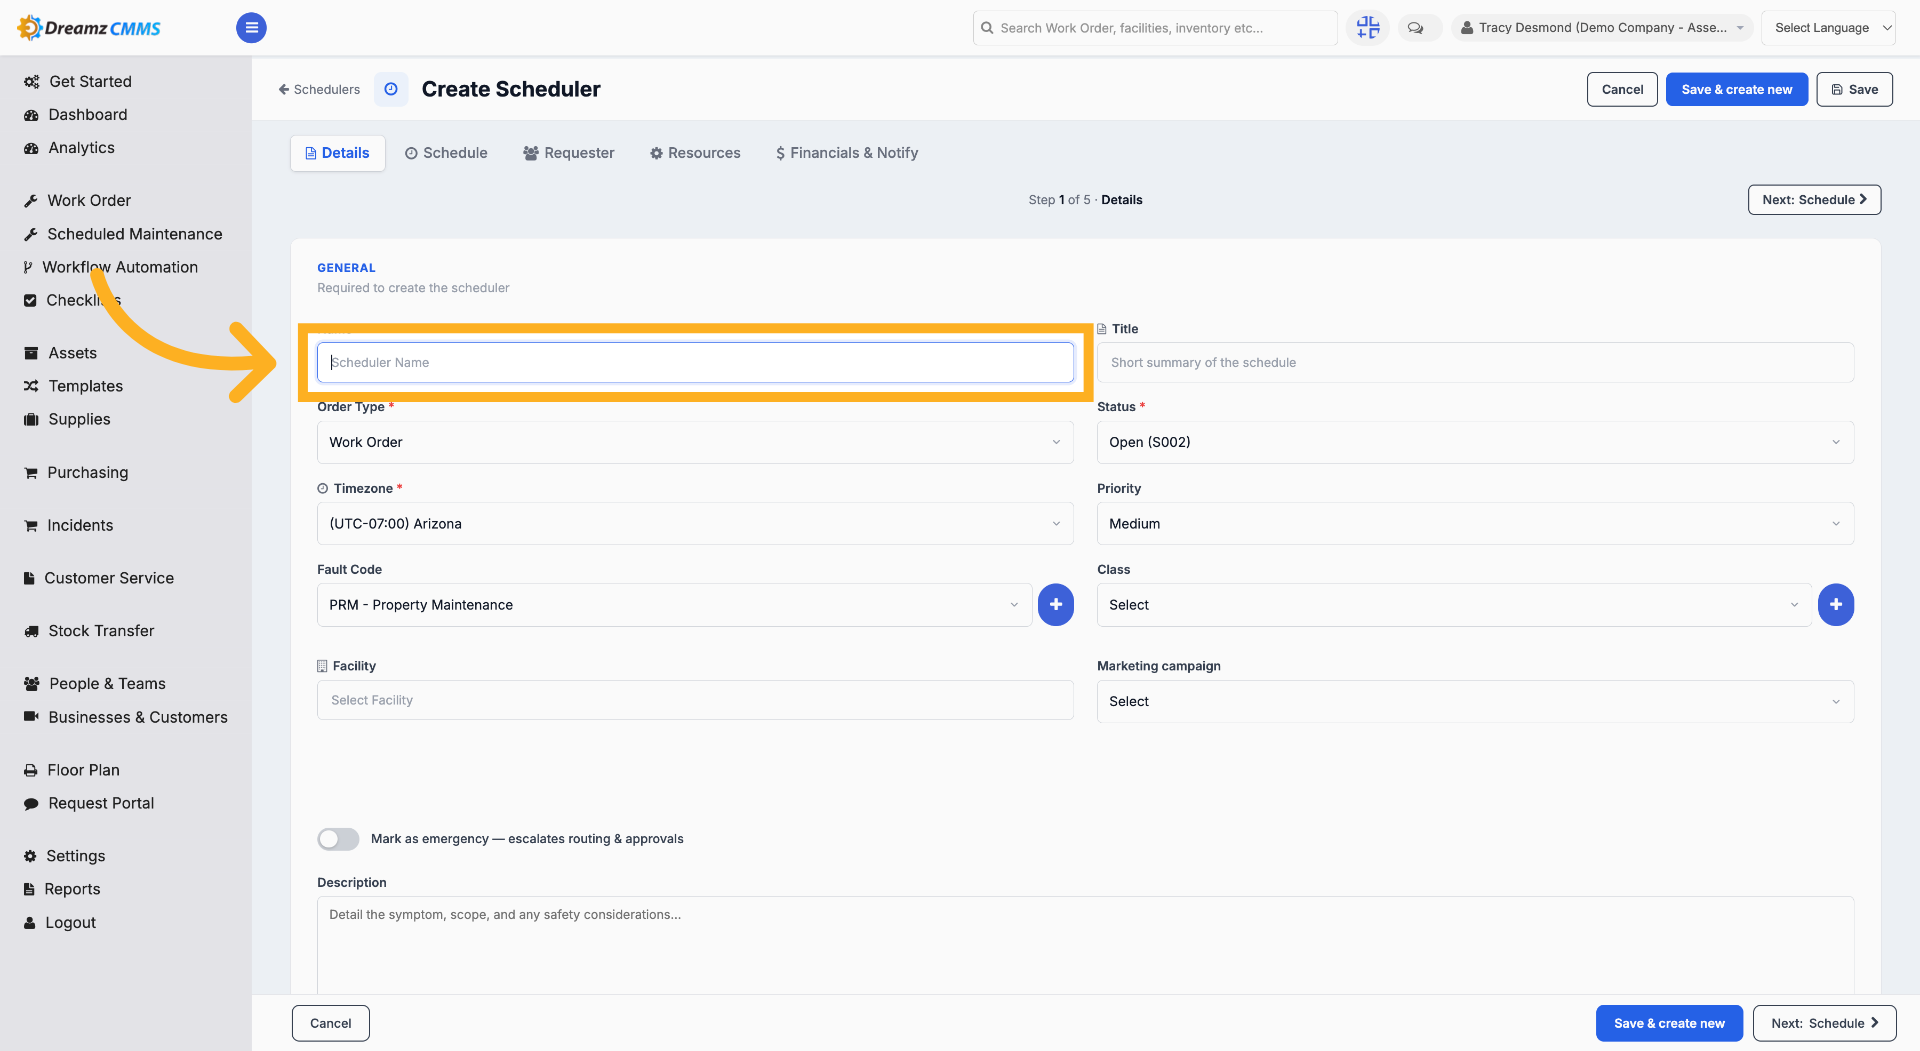Viewport: 1920px width, 1051px height.
Task: Switch to the Requester tab
Action: click(569, 153)
